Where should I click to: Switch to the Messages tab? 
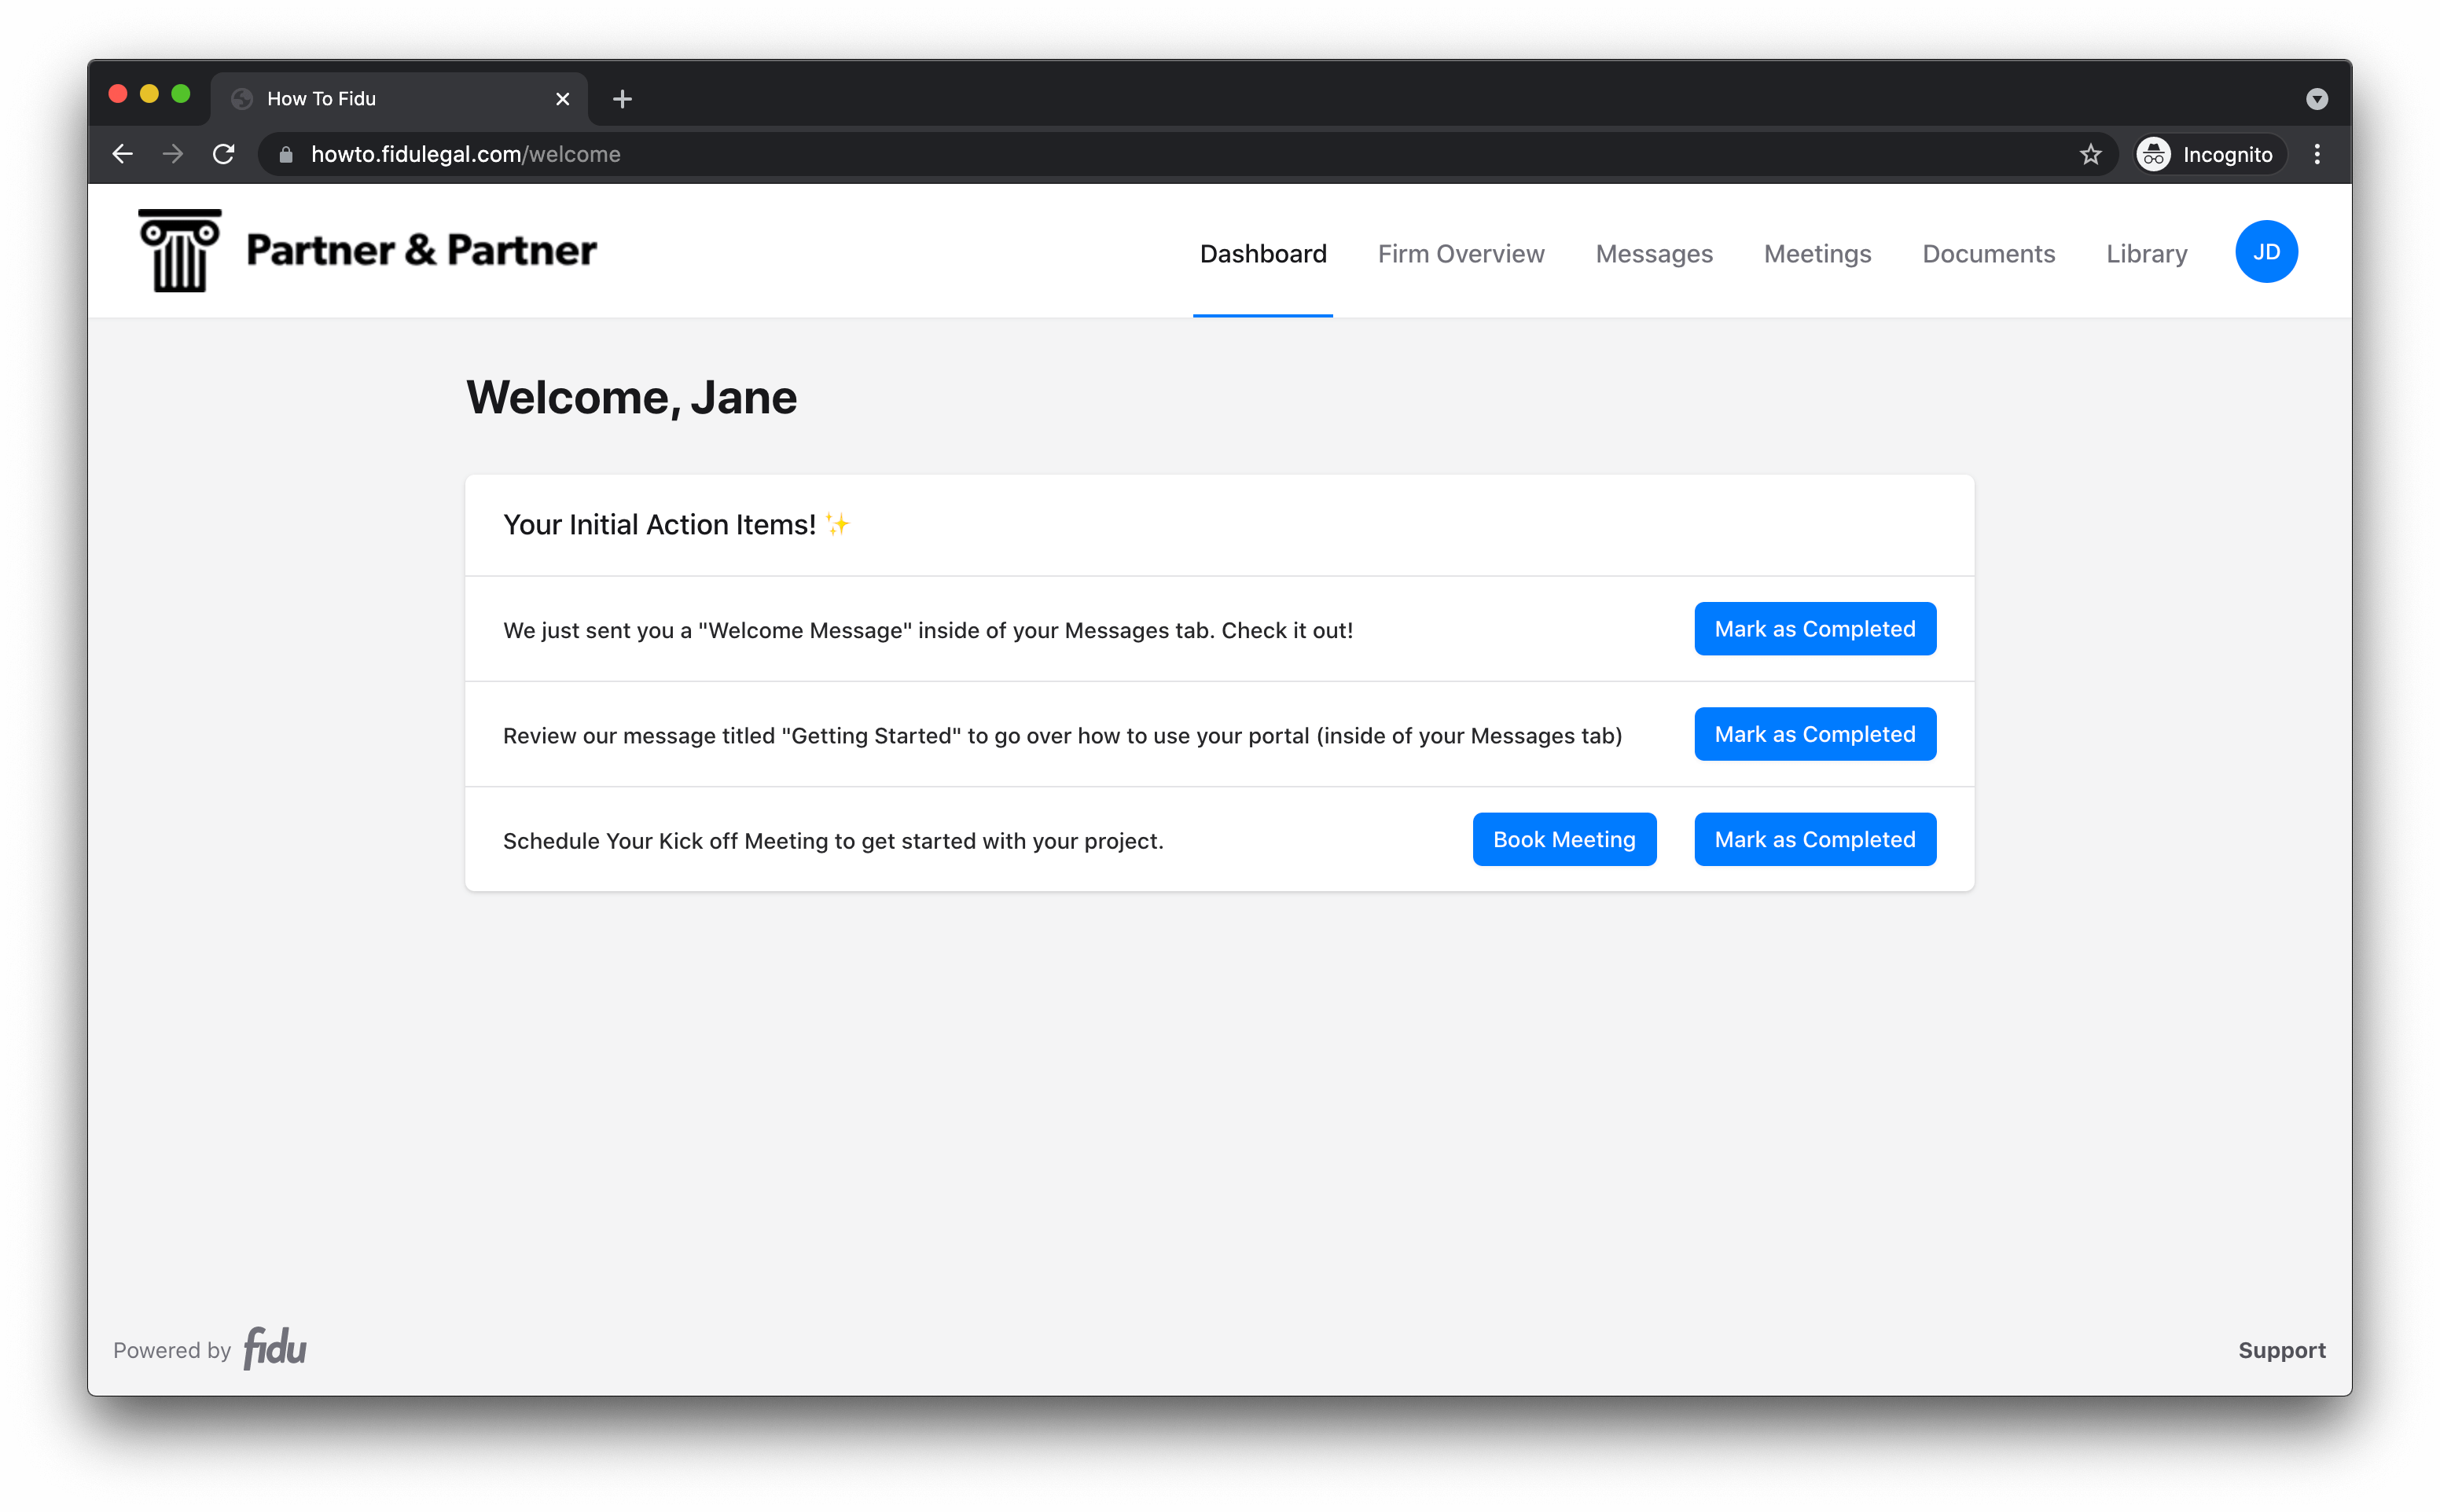(x=1654, y=254)
